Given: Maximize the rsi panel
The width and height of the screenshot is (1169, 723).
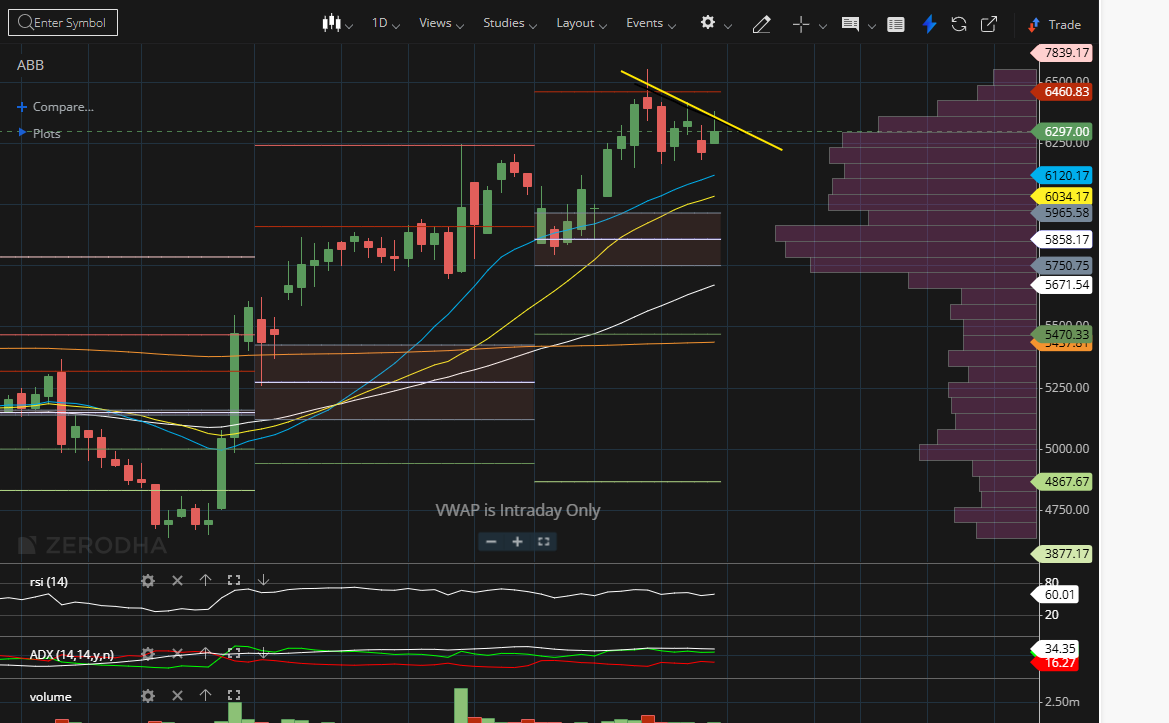Looking at the screenshot, I should pyautogui.click(x=234, y=580).
